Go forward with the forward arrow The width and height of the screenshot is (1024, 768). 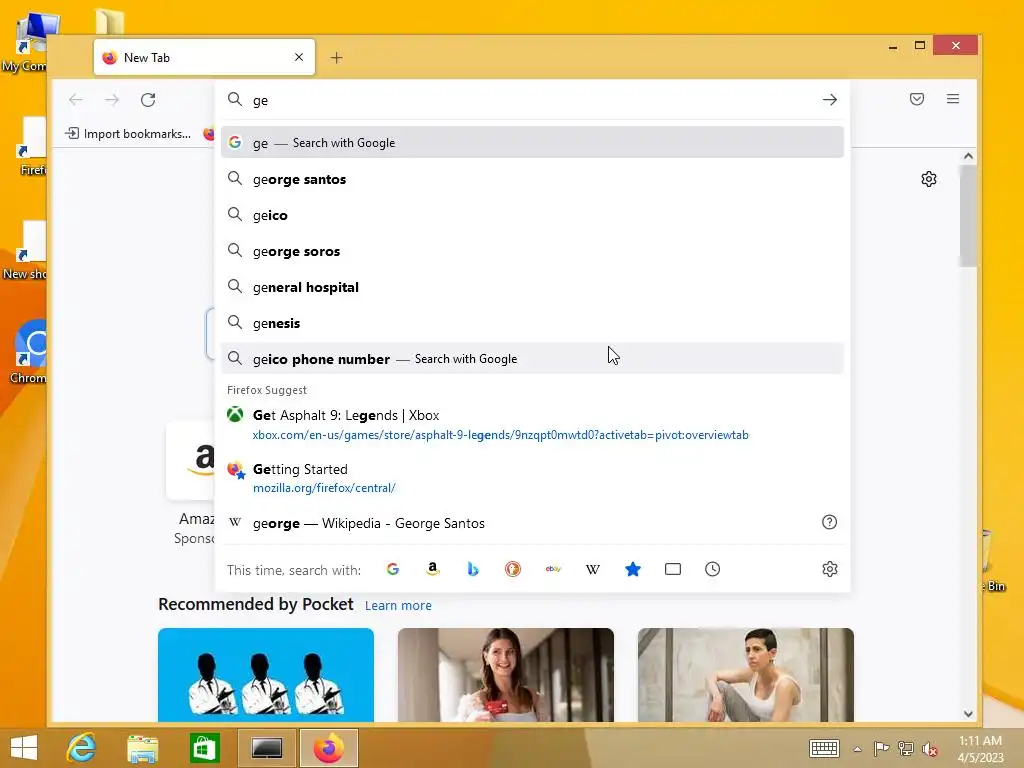click(x=112, y=100)
